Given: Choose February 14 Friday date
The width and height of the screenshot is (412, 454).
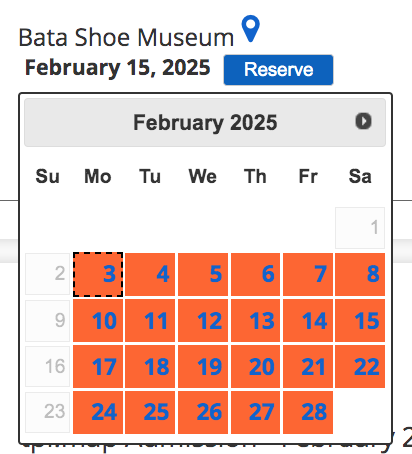Looking at the screenshot, I should tap(308, 320).
